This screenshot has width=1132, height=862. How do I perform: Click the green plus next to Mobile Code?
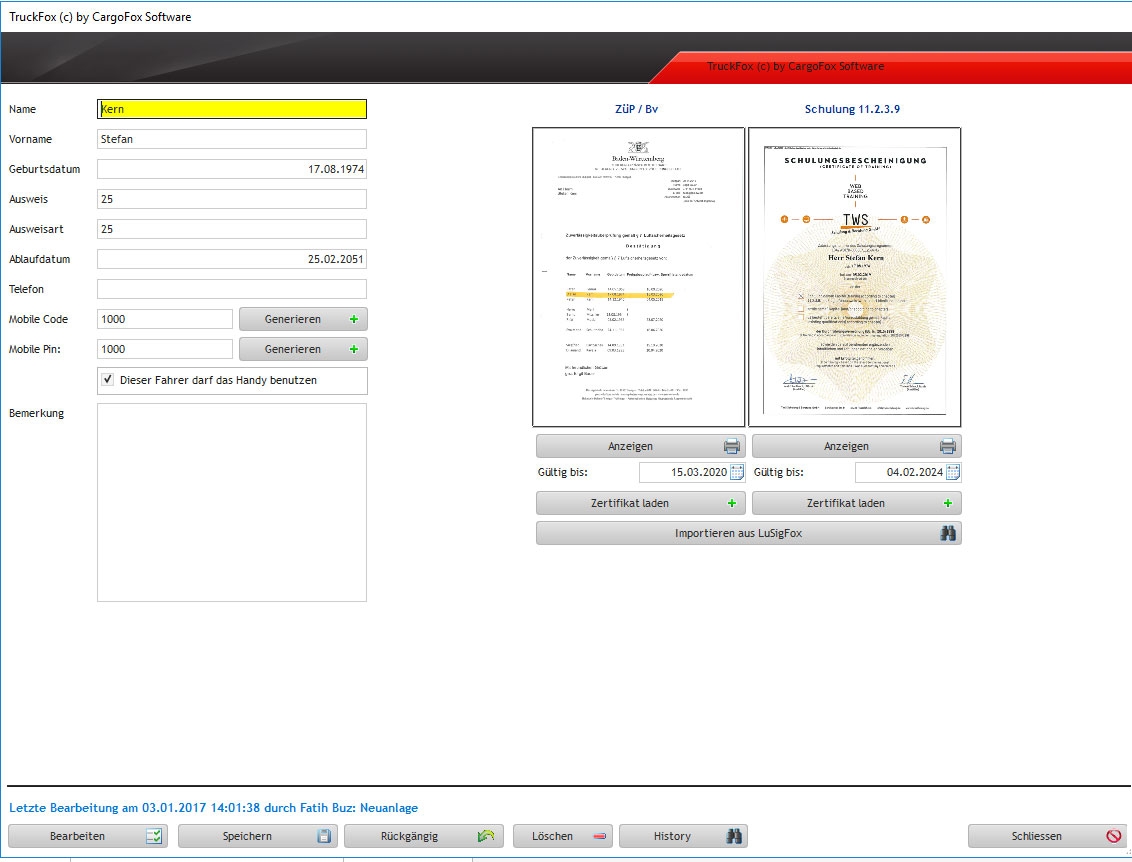tap(354, 319)
